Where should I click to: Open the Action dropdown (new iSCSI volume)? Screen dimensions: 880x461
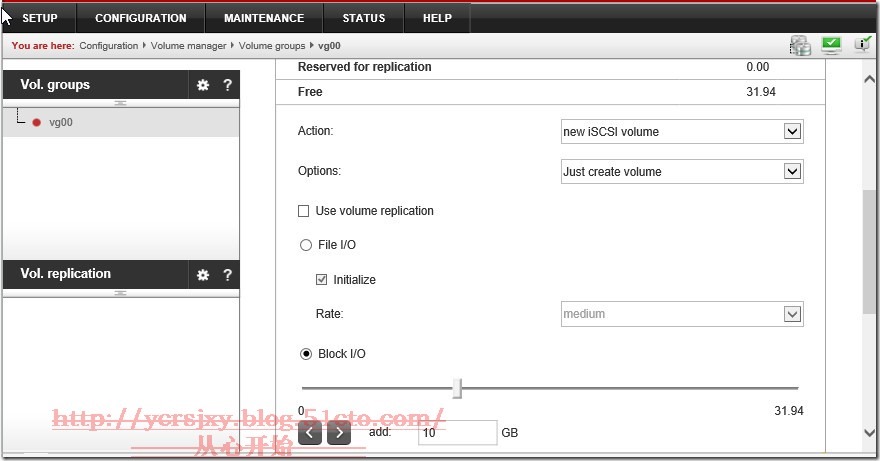pos(682,131)
